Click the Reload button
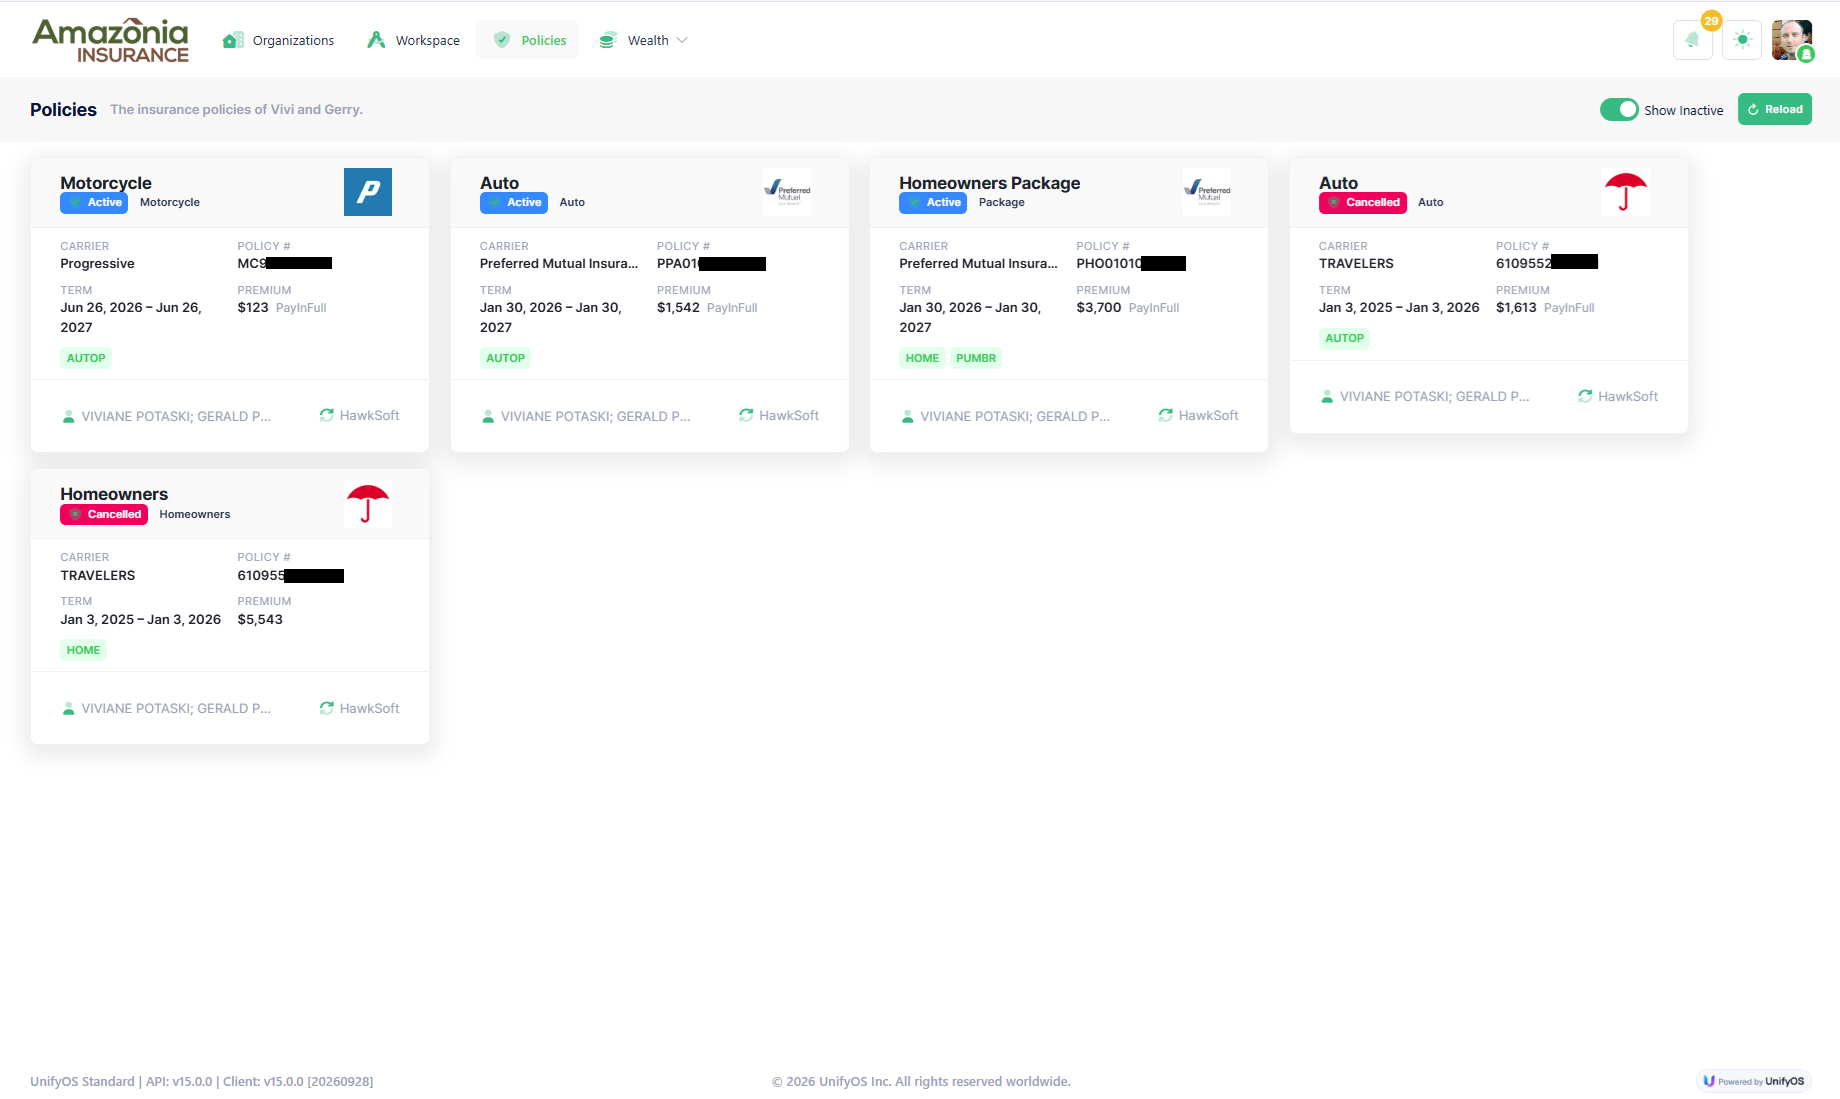The height and width of the screenshot is (1099, 1840). coord(1775,109)
